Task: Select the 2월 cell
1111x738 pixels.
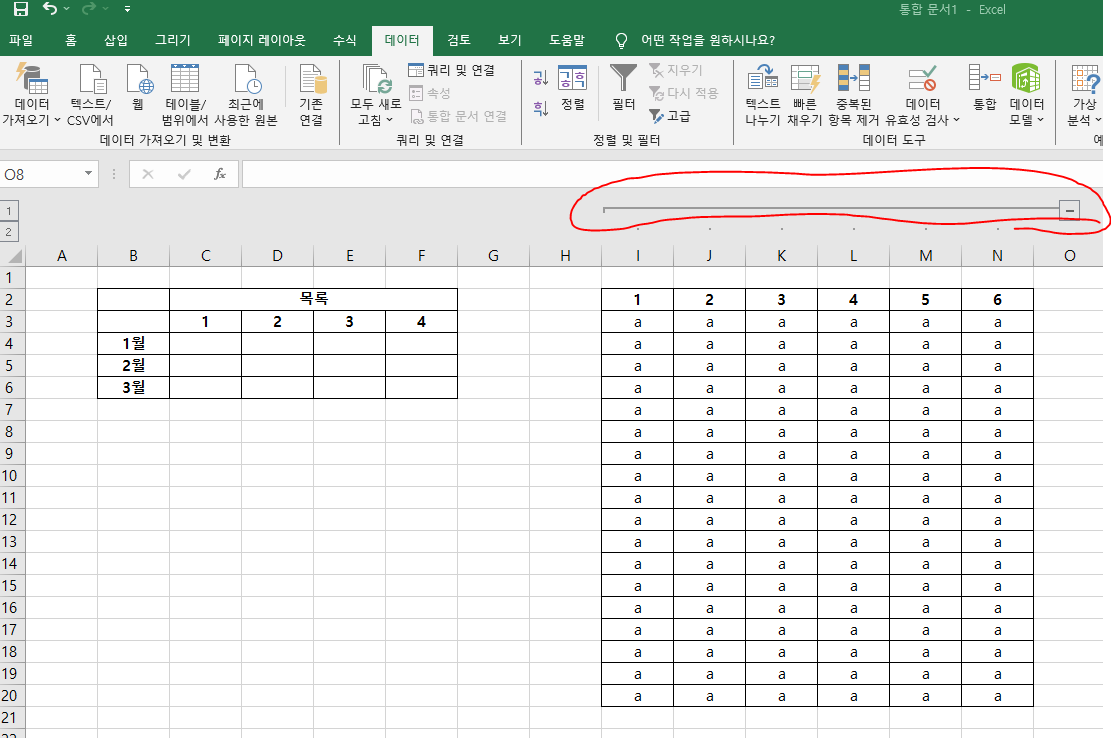Action: pyautogui.click(x=133, y=365)
